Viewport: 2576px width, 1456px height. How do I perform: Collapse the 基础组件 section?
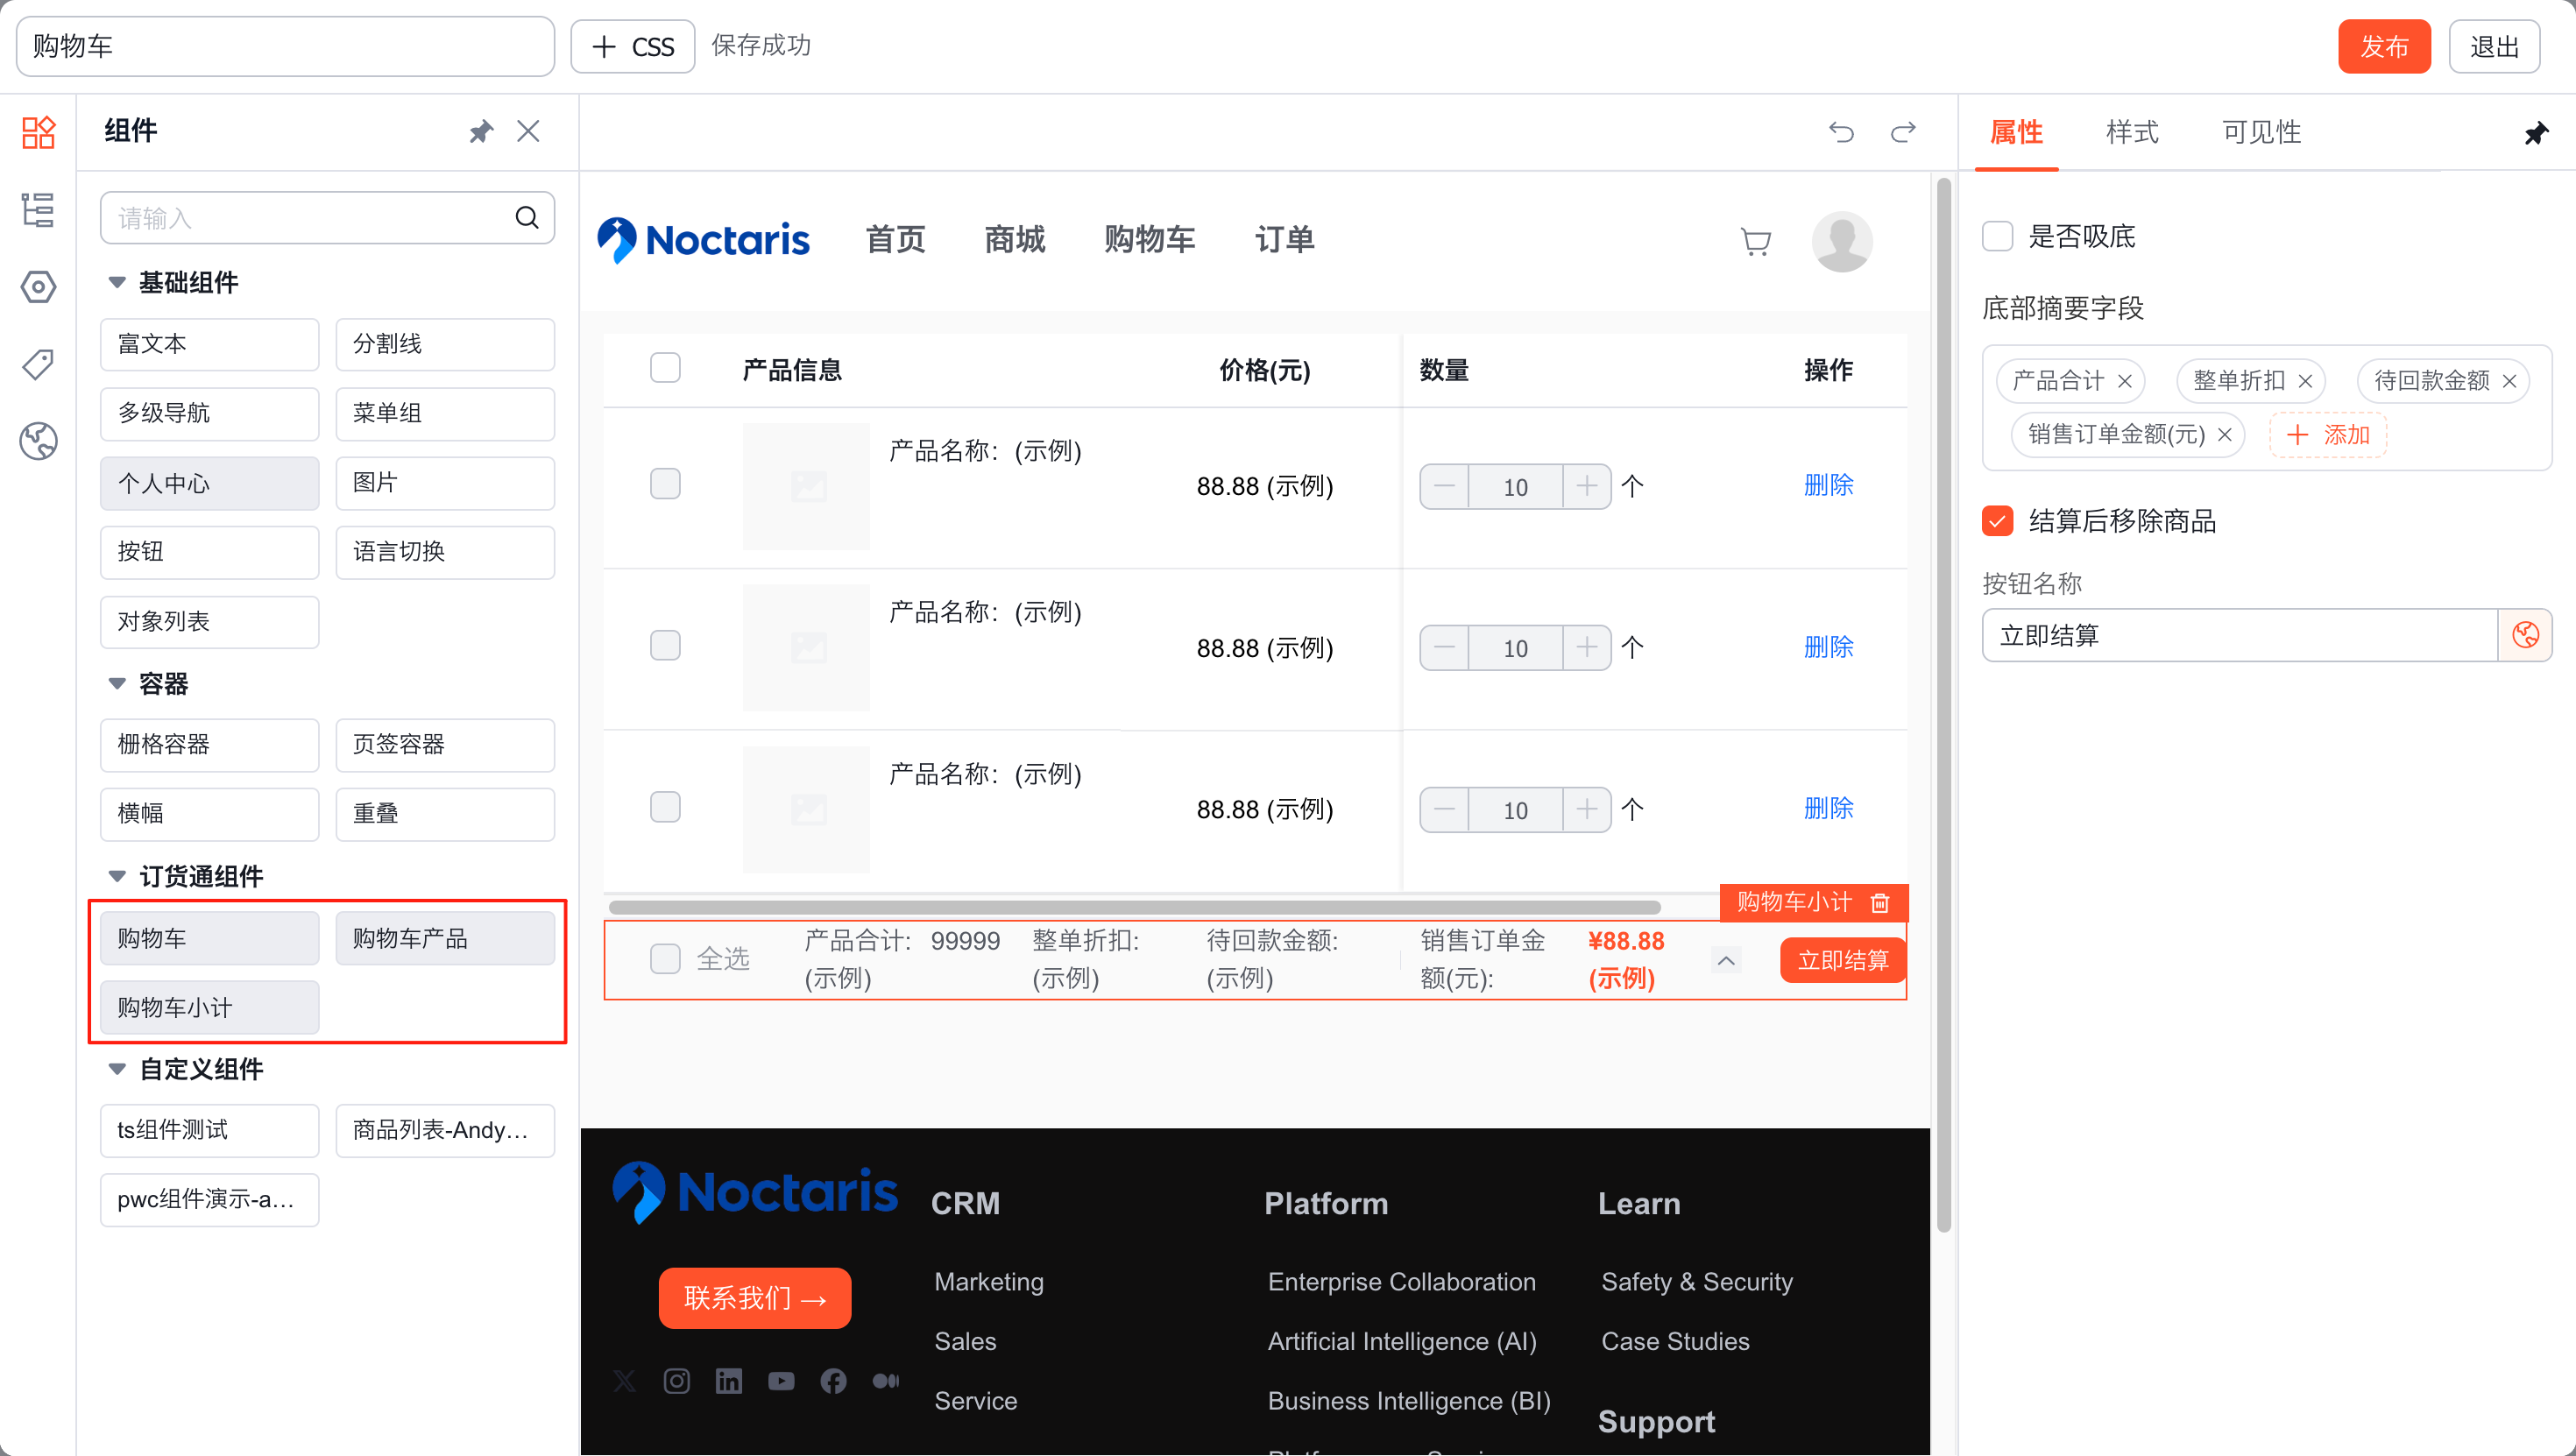tap(117, 283)
